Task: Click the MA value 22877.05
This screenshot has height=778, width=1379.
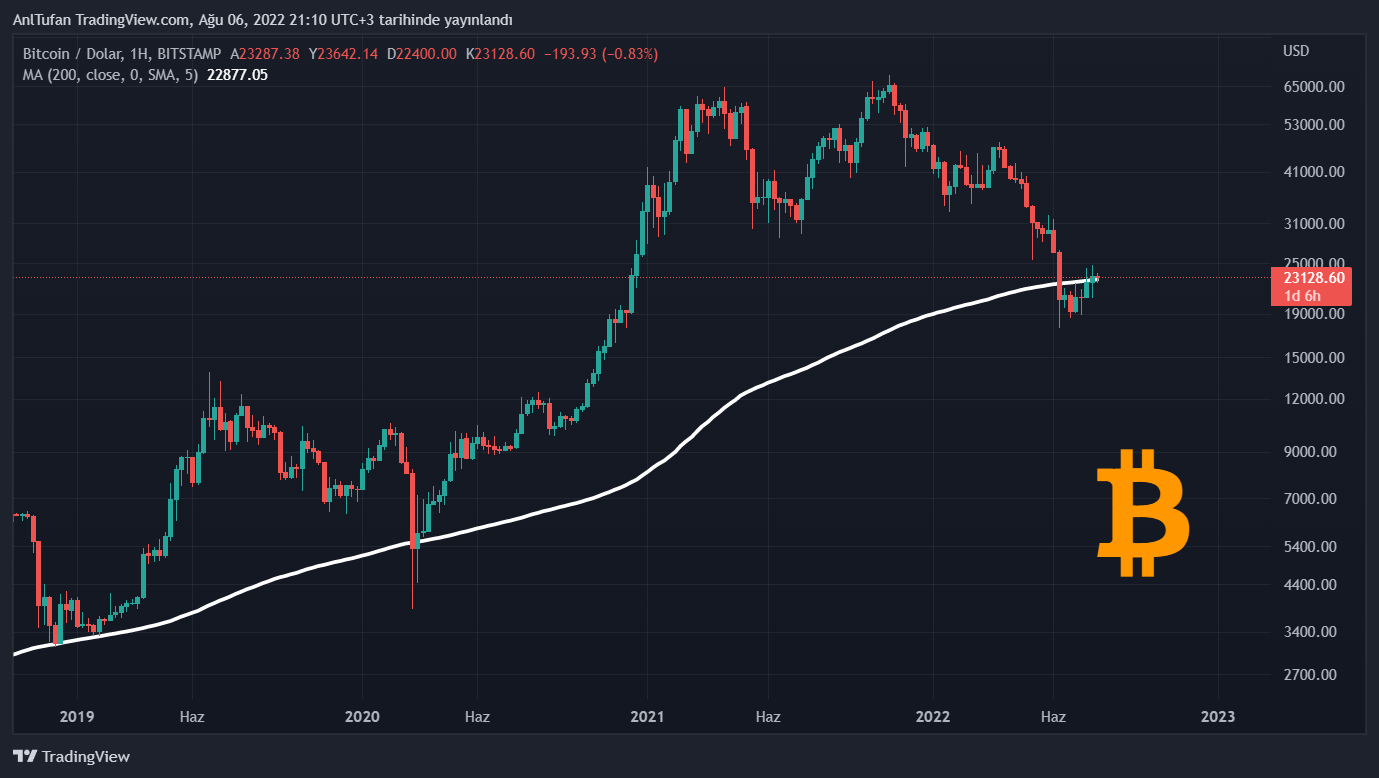Action: (x=237, y=74)
